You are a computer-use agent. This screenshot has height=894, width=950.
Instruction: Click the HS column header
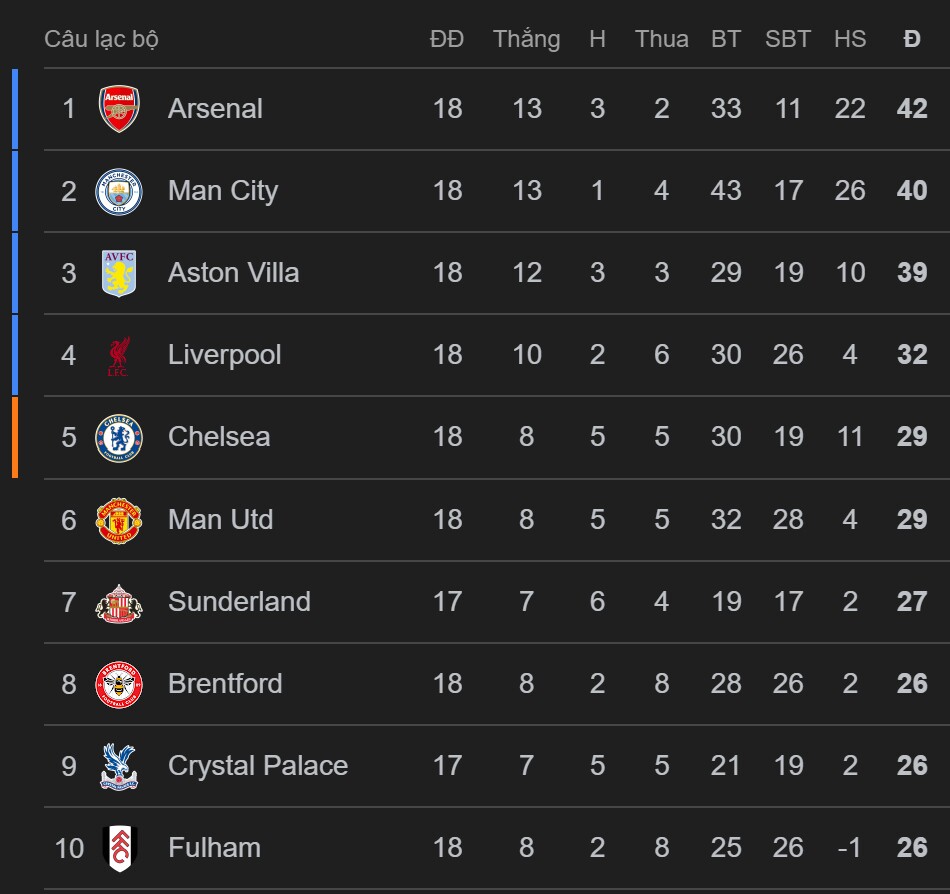(x=850, y=39)
